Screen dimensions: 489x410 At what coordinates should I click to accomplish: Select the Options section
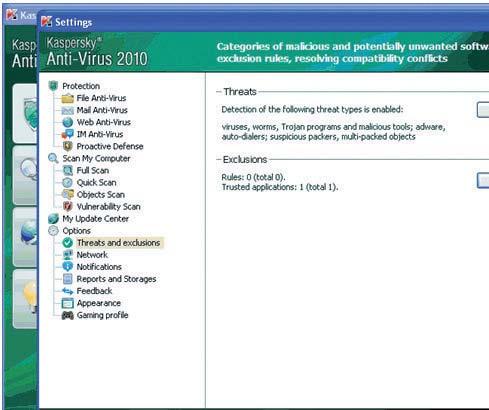76,231
